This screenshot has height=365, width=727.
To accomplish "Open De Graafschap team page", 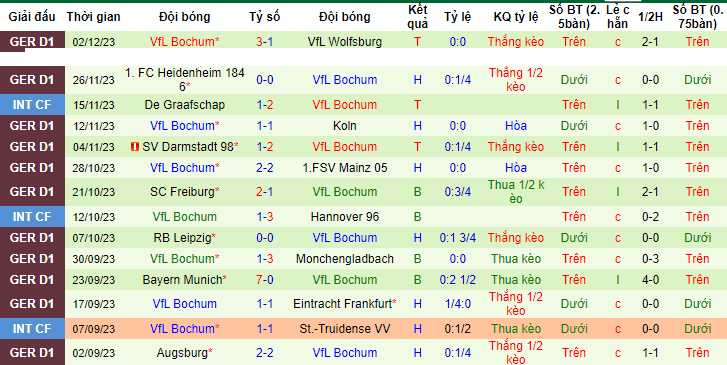I will [185, 105].
